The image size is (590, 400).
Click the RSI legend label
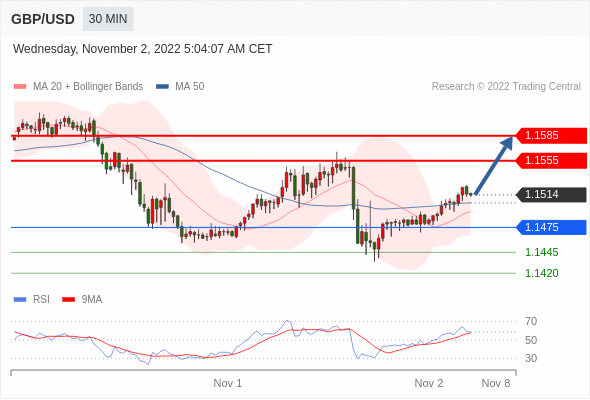pos(41,300)
